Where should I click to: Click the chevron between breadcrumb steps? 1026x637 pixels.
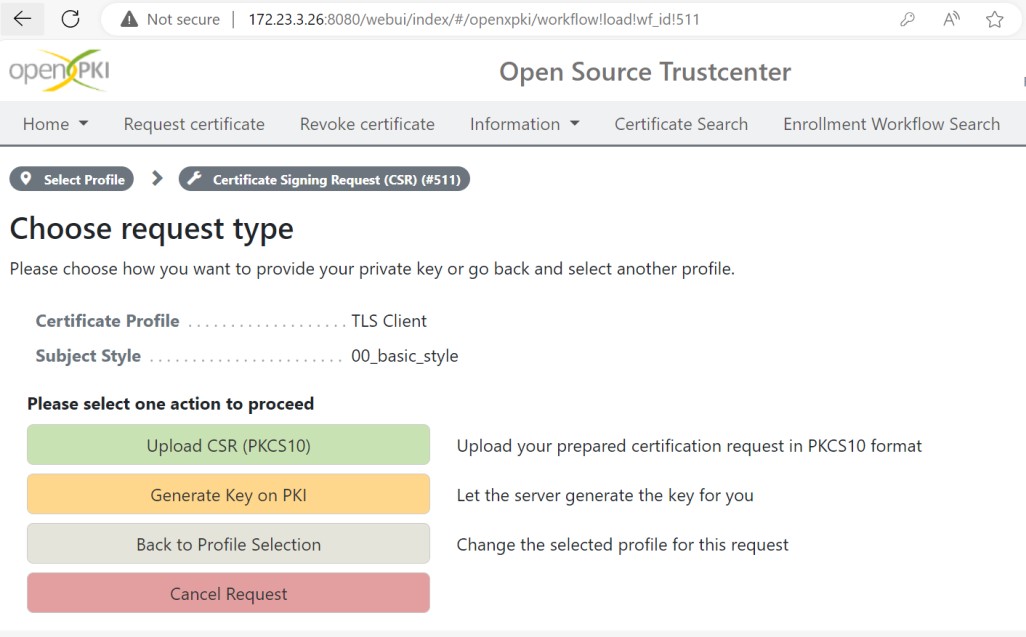point(156,179)
